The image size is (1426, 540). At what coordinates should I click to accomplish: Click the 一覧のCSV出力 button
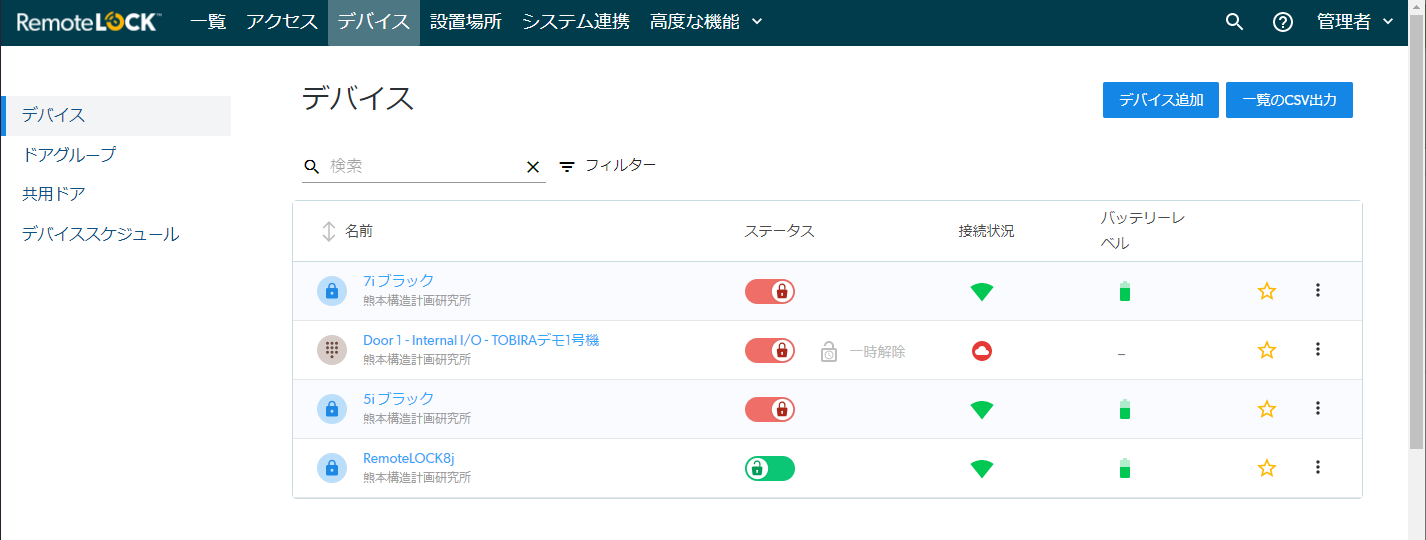[x=1289, y=100]
